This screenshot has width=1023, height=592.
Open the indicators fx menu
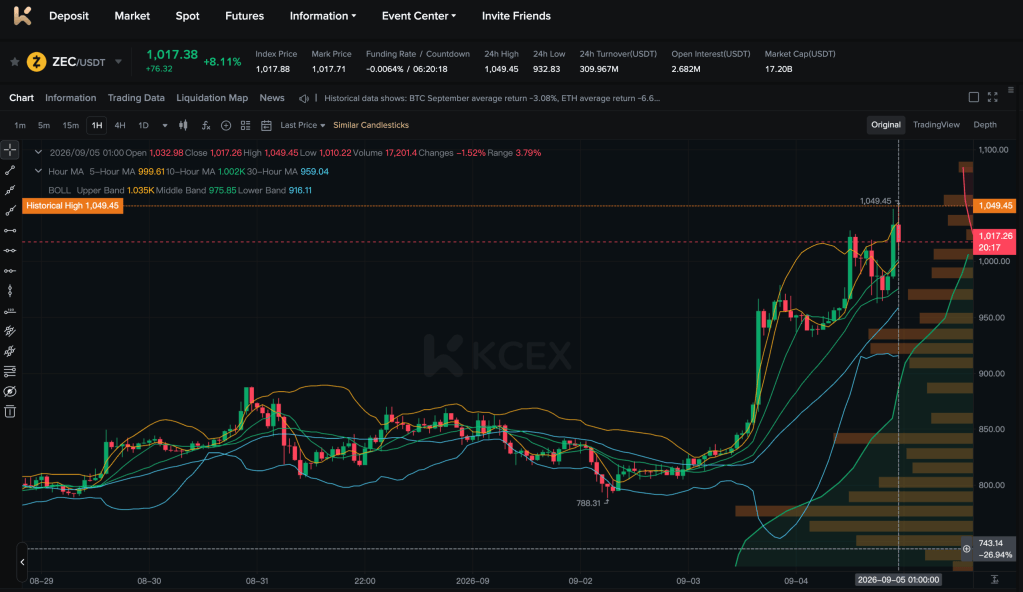point(206,125)
